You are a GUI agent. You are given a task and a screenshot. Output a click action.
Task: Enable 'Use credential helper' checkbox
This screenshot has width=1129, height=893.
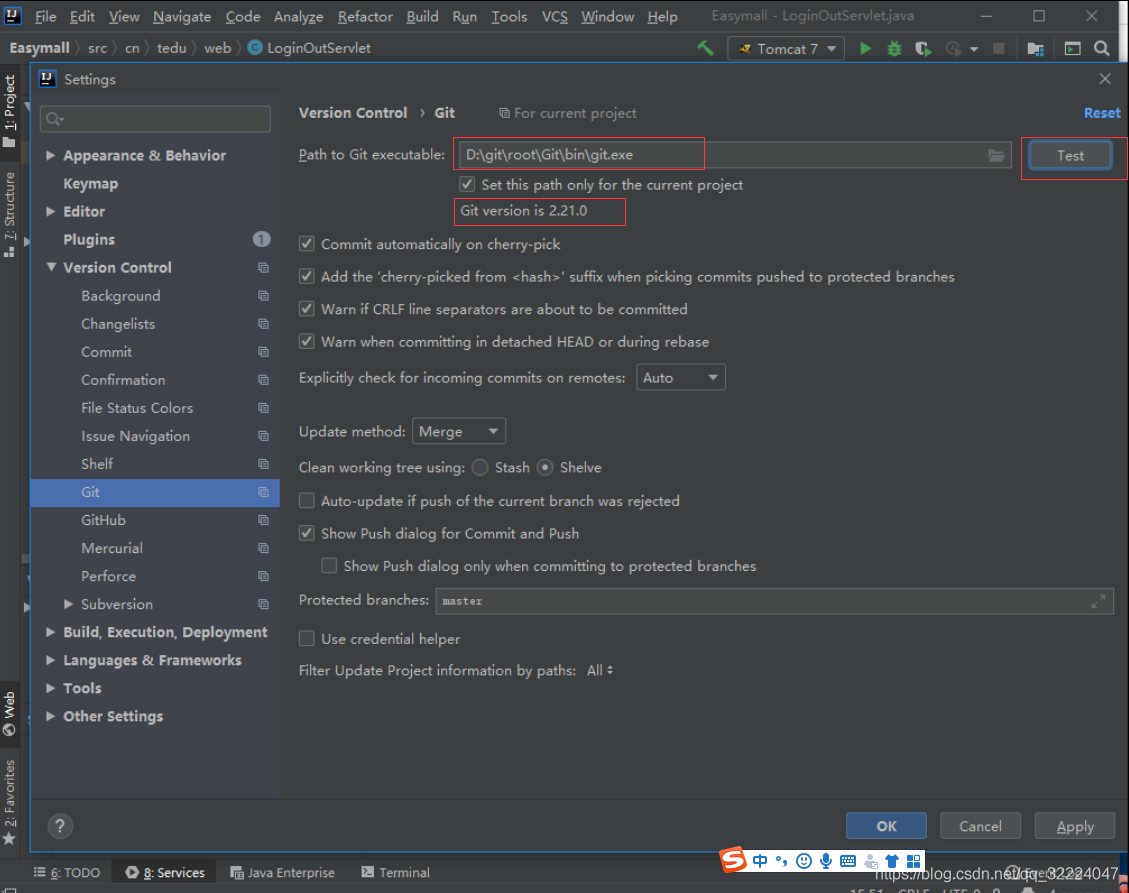pyautogui.click(x=307, y=638)
